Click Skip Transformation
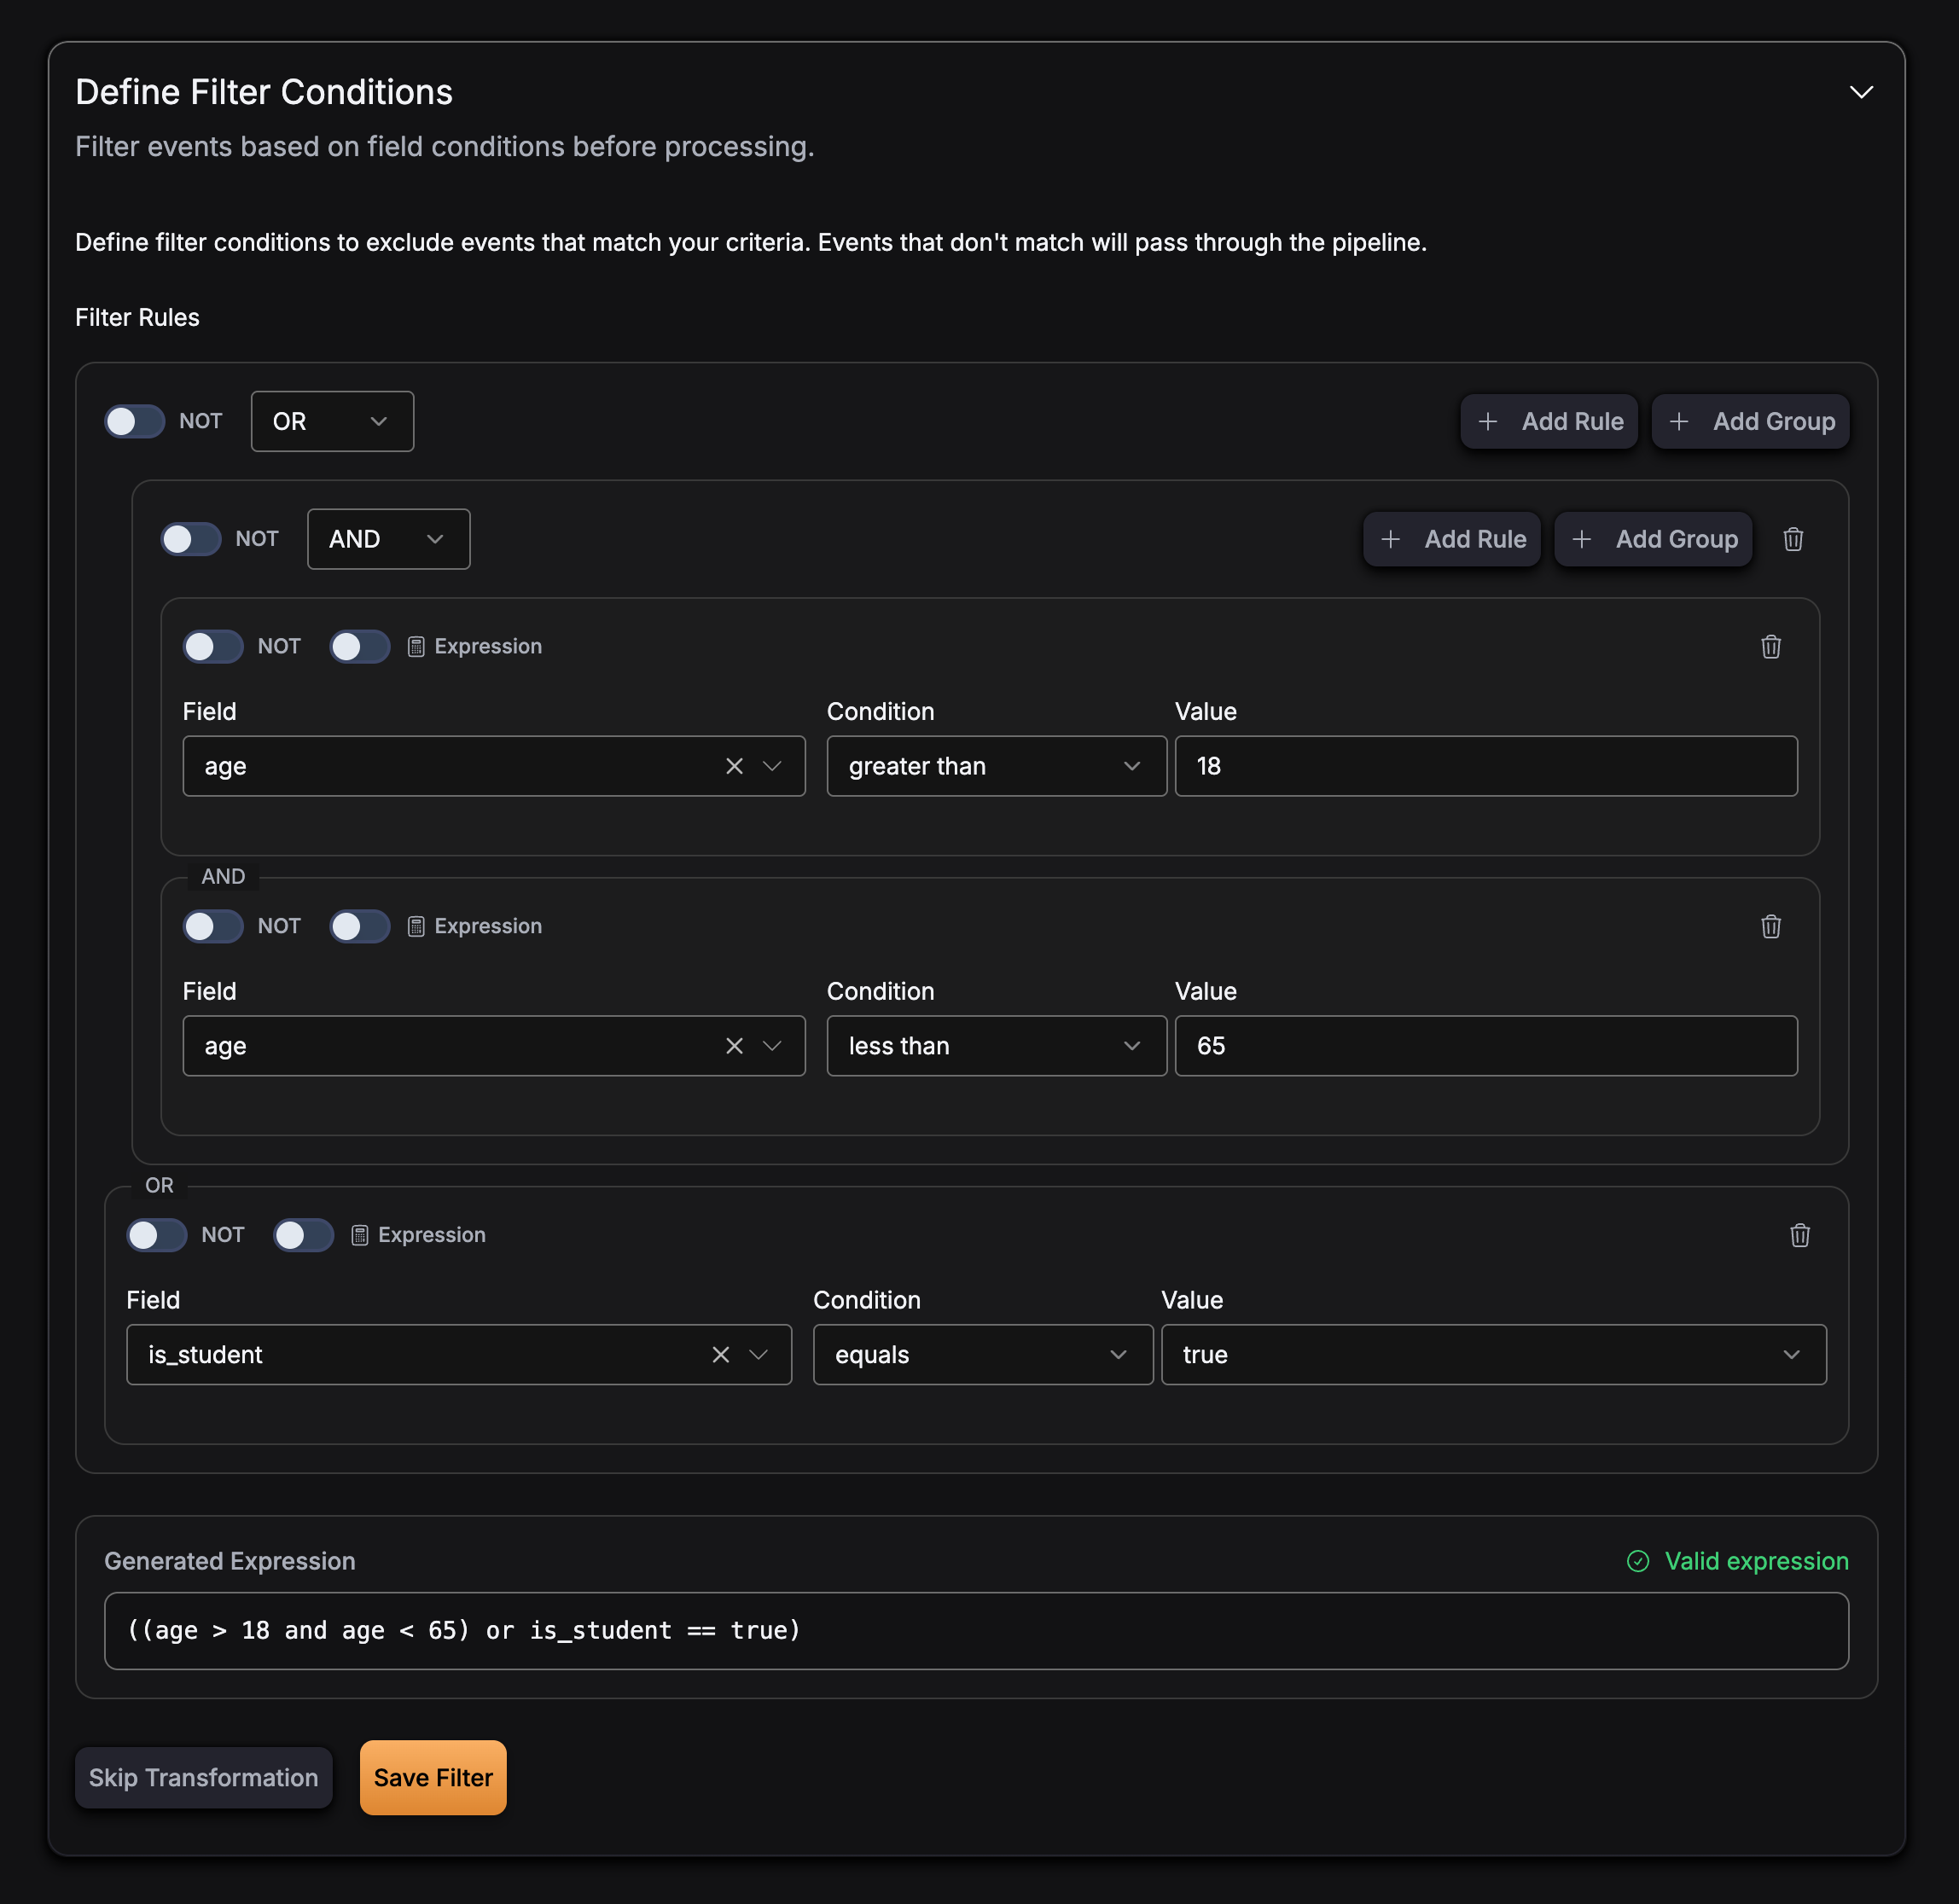 point(204,1777)
